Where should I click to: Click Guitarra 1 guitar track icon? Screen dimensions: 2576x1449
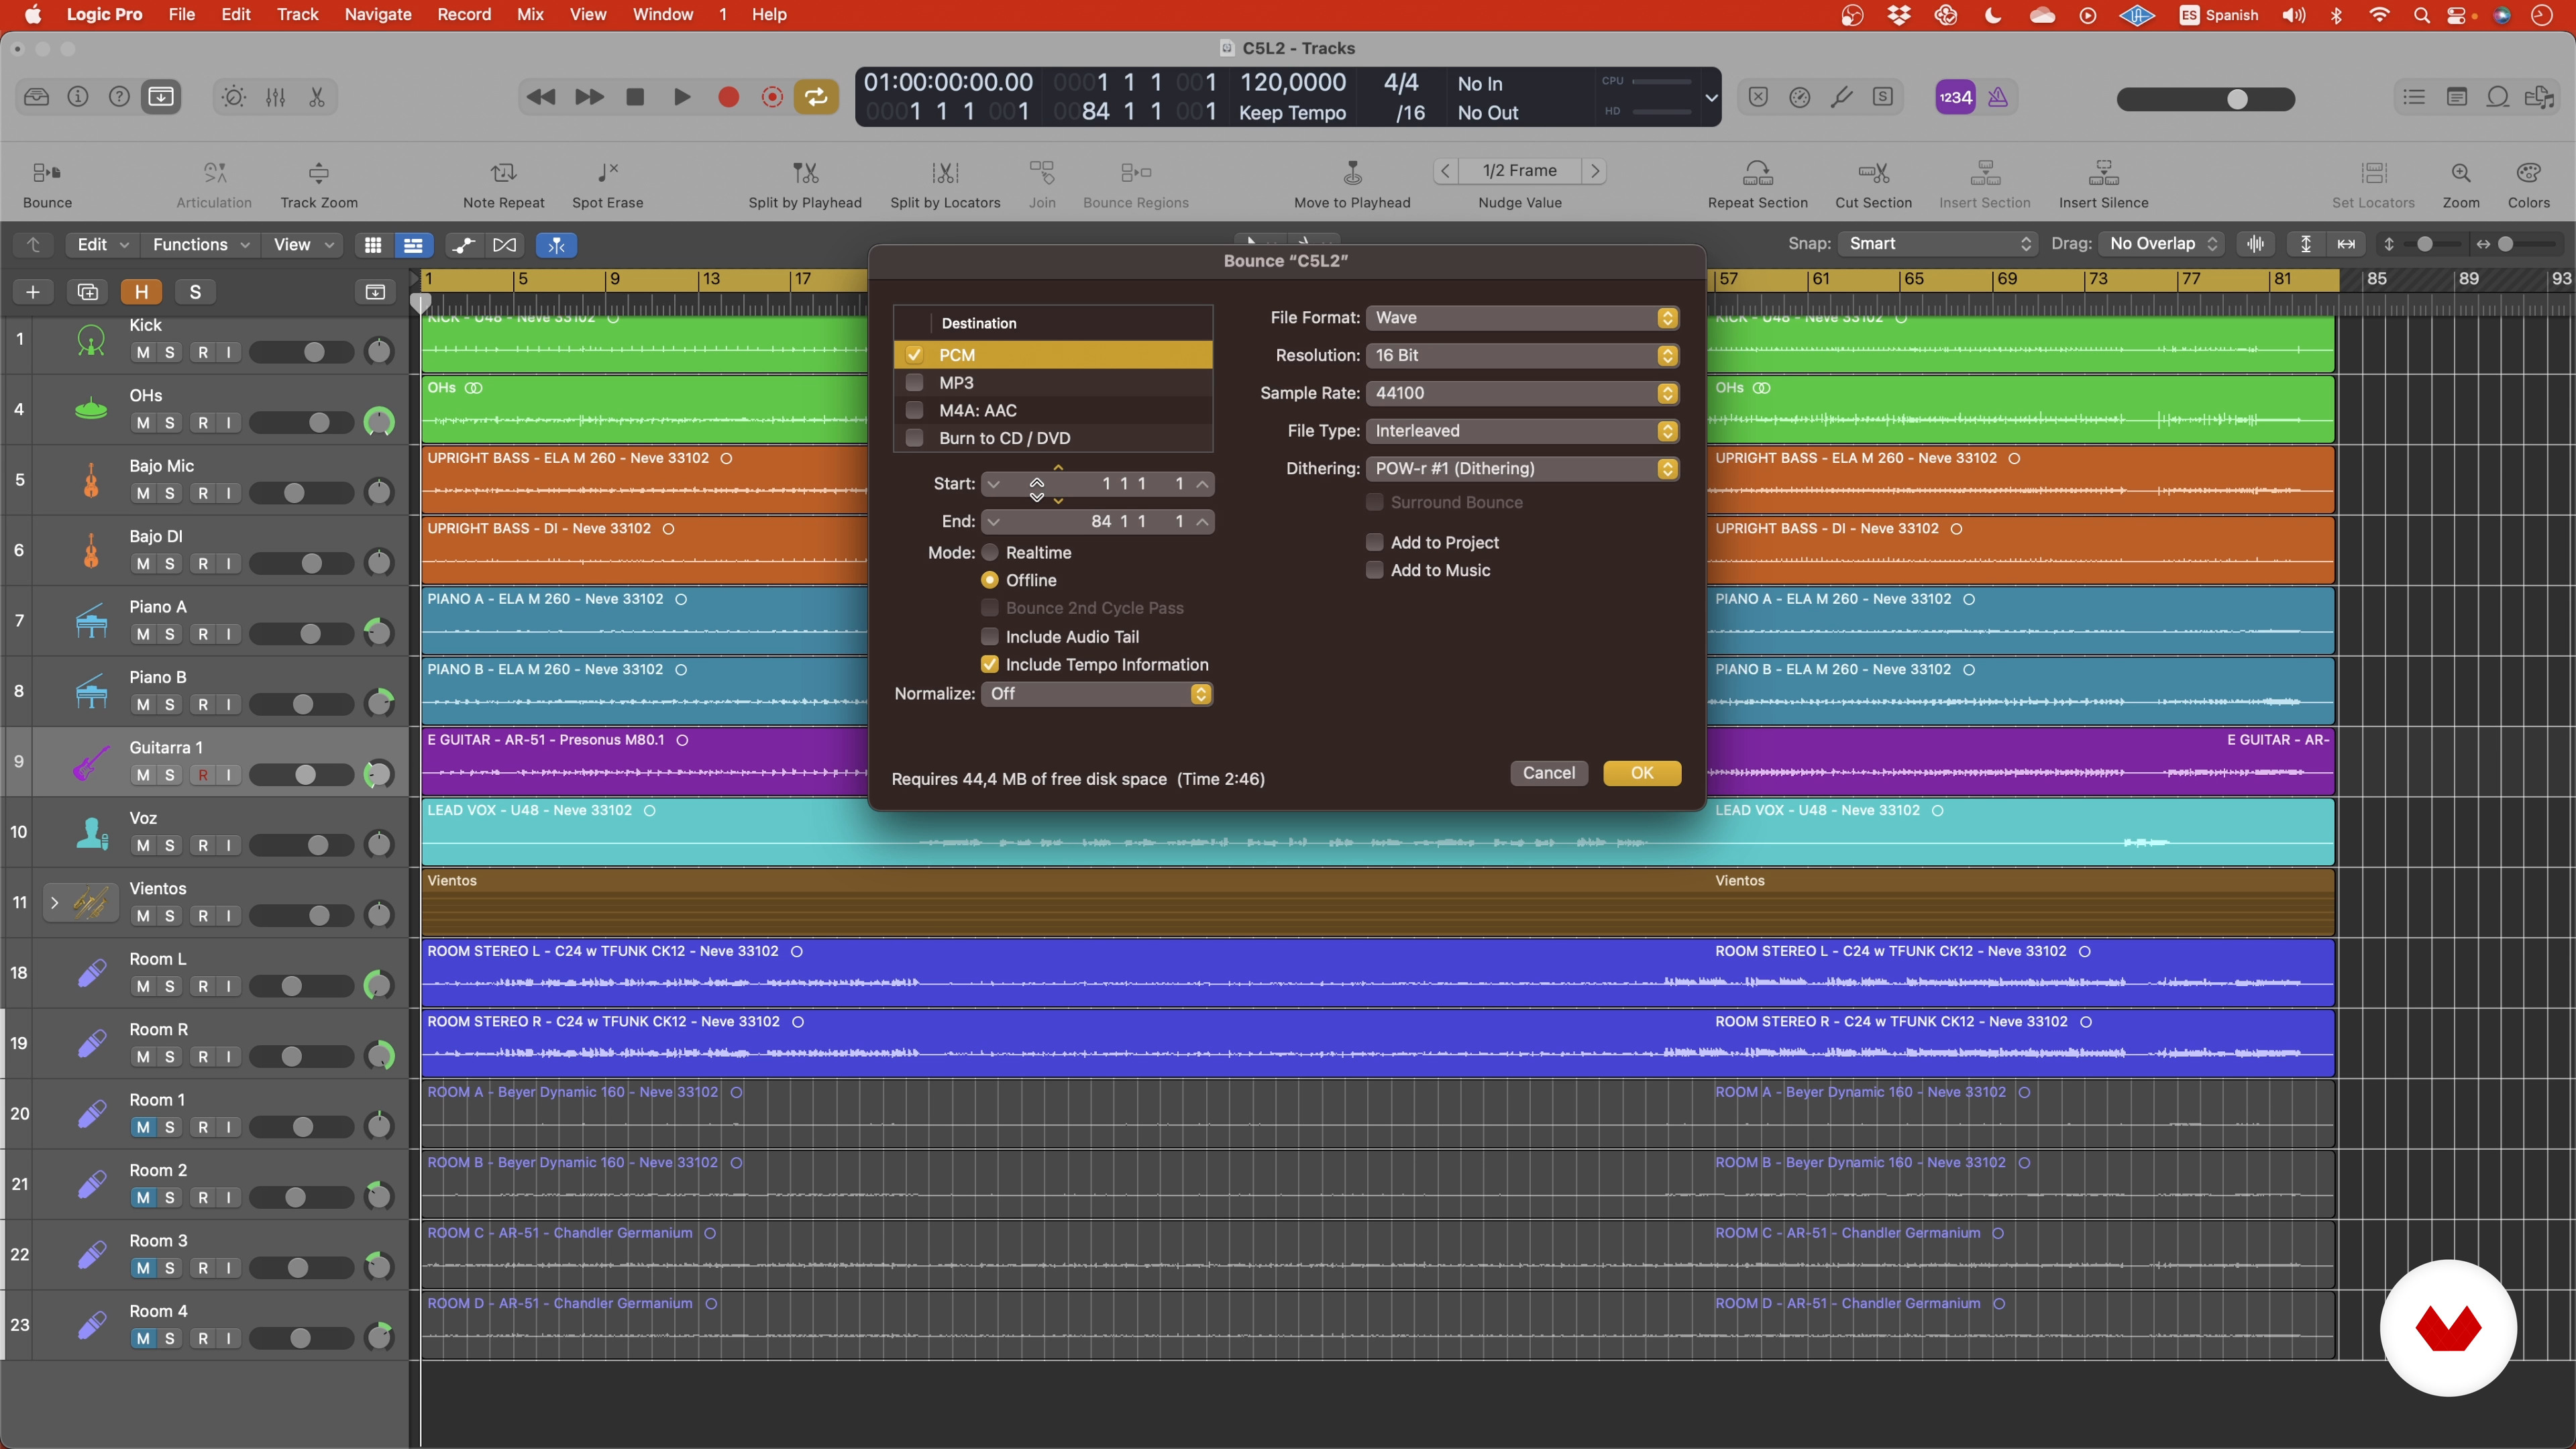pos(91,762)
